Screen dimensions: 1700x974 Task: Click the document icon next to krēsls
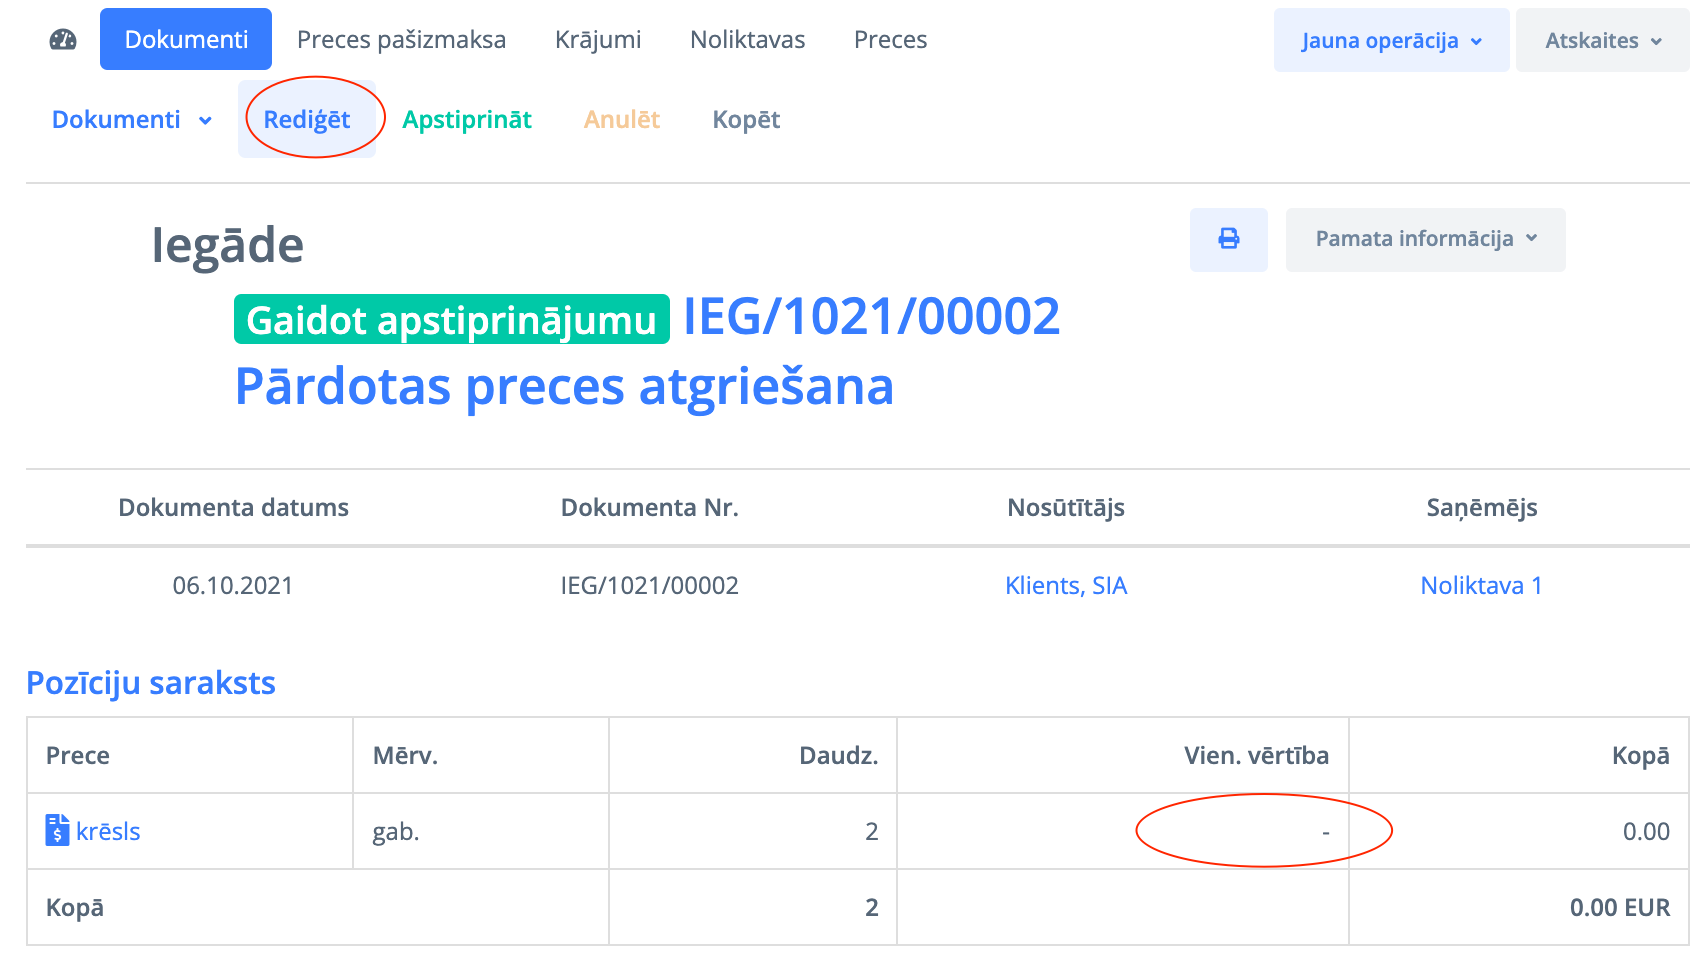[57, 831]
